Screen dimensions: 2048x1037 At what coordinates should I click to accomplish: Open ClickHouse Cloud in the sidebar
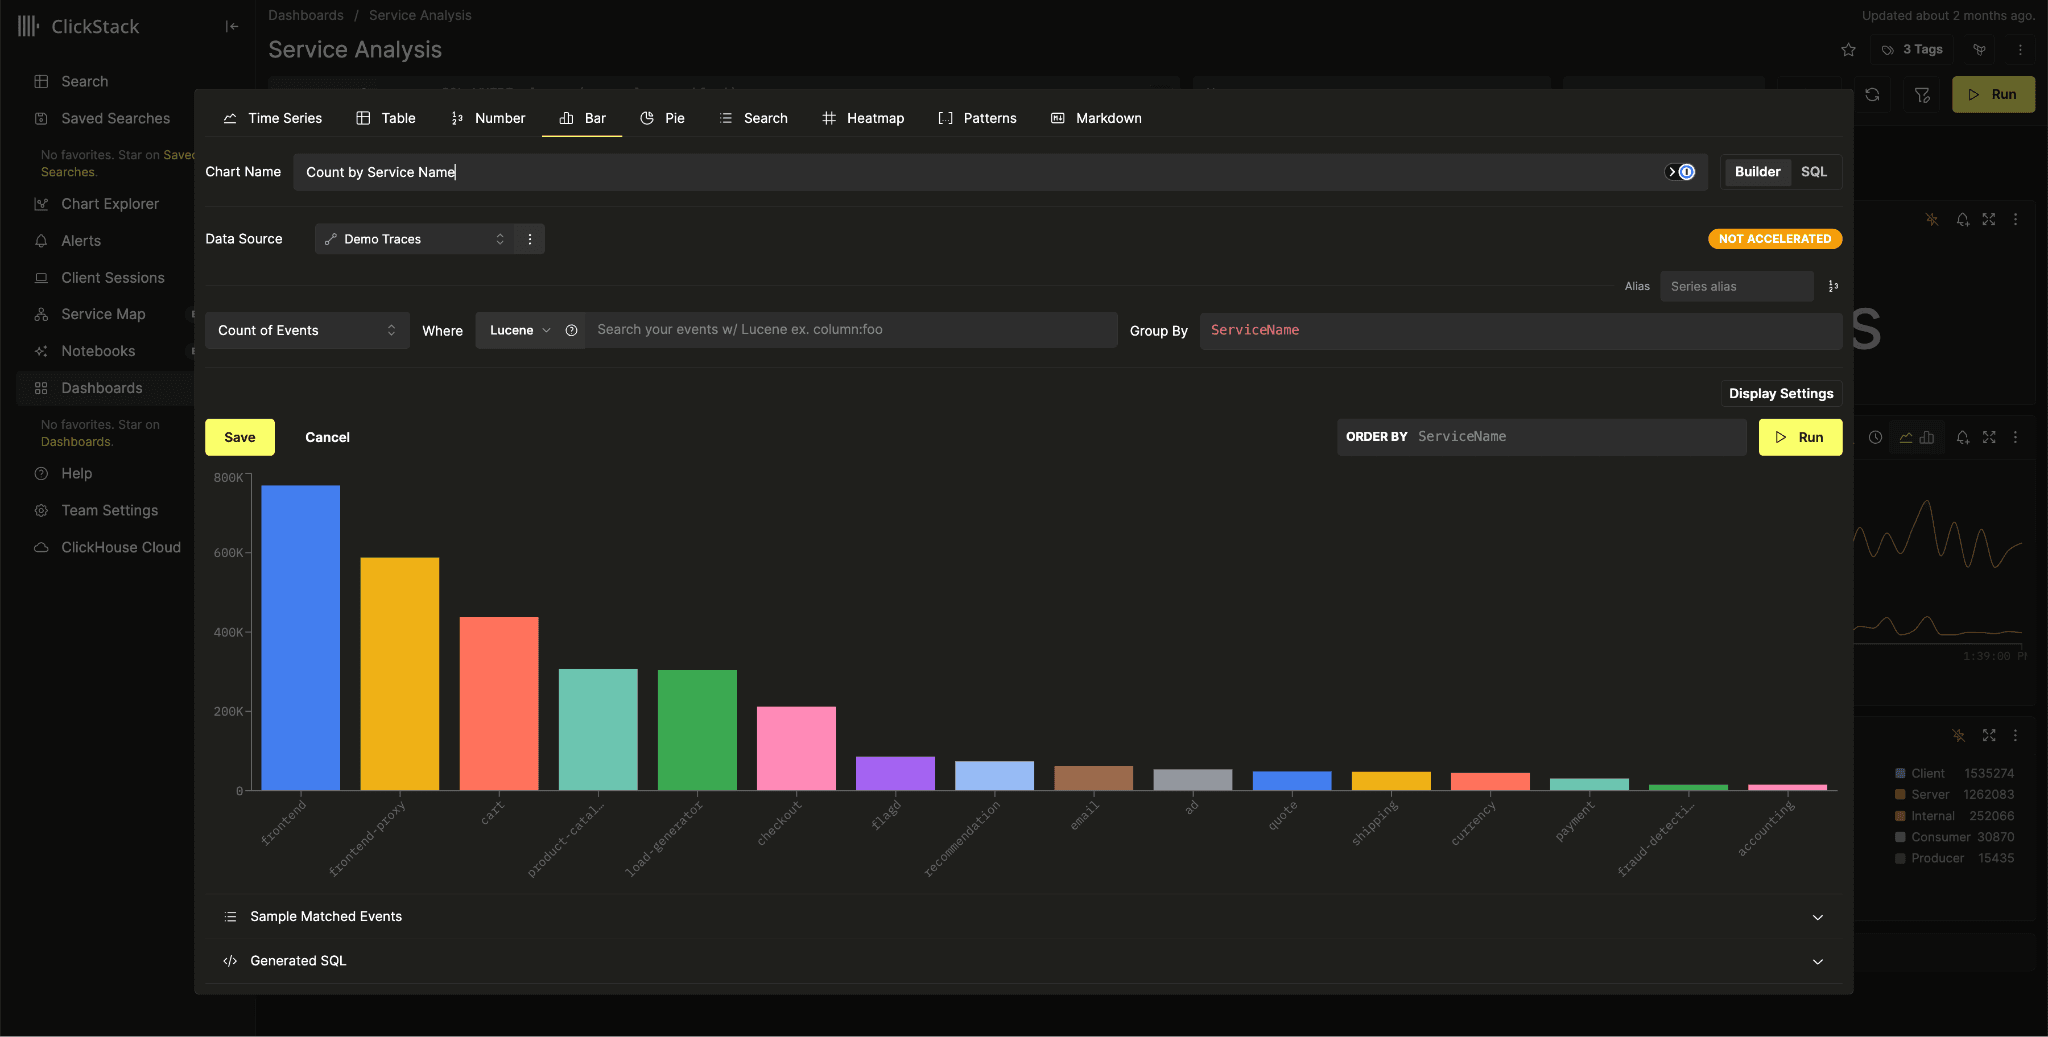click(121, 548)
